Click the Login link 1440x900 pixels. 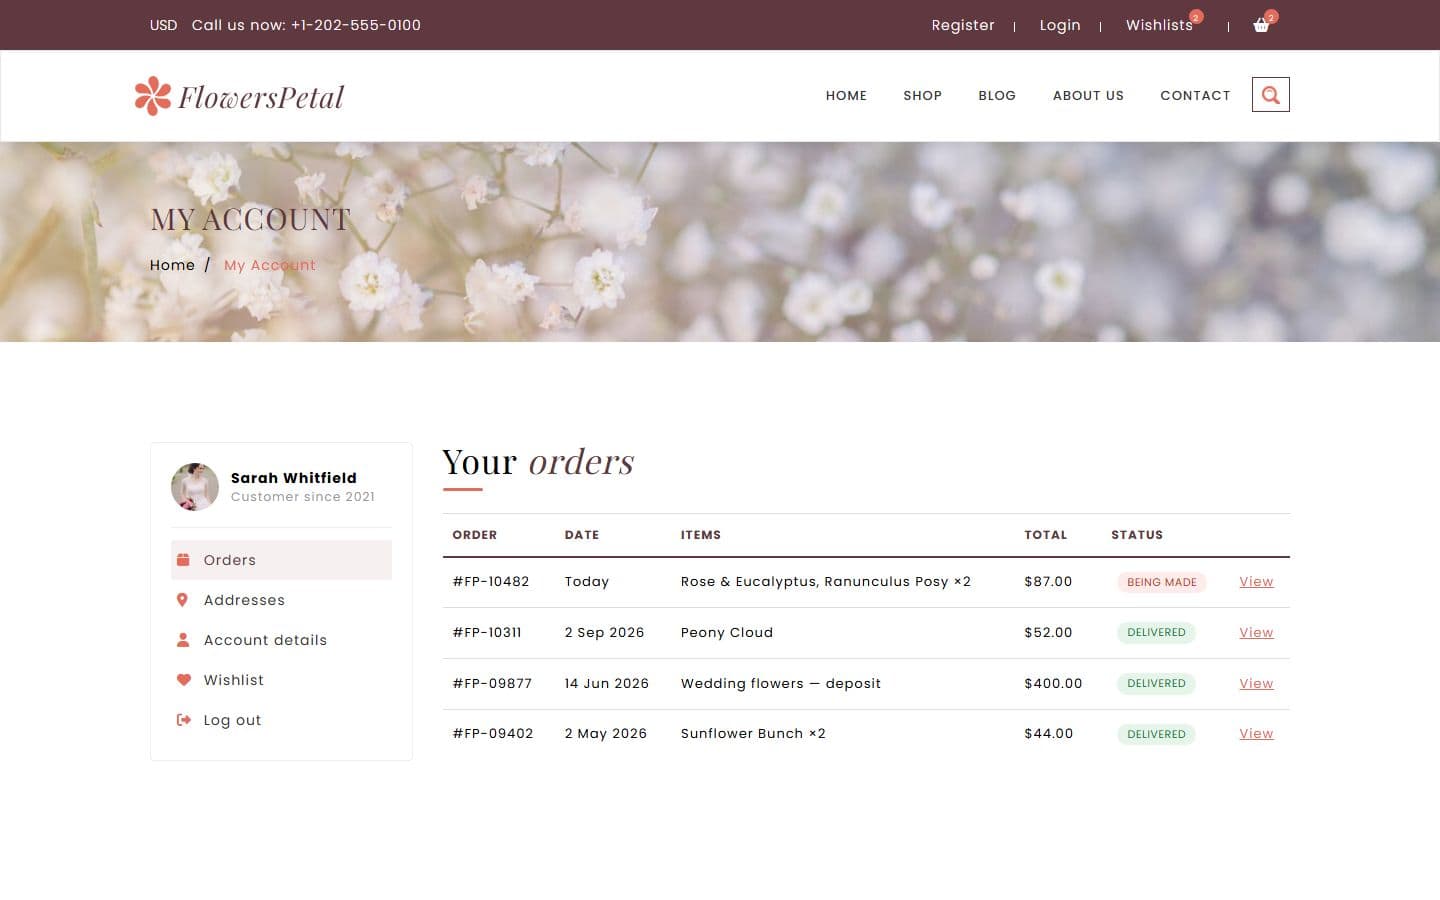click(x=1060, y=25)
